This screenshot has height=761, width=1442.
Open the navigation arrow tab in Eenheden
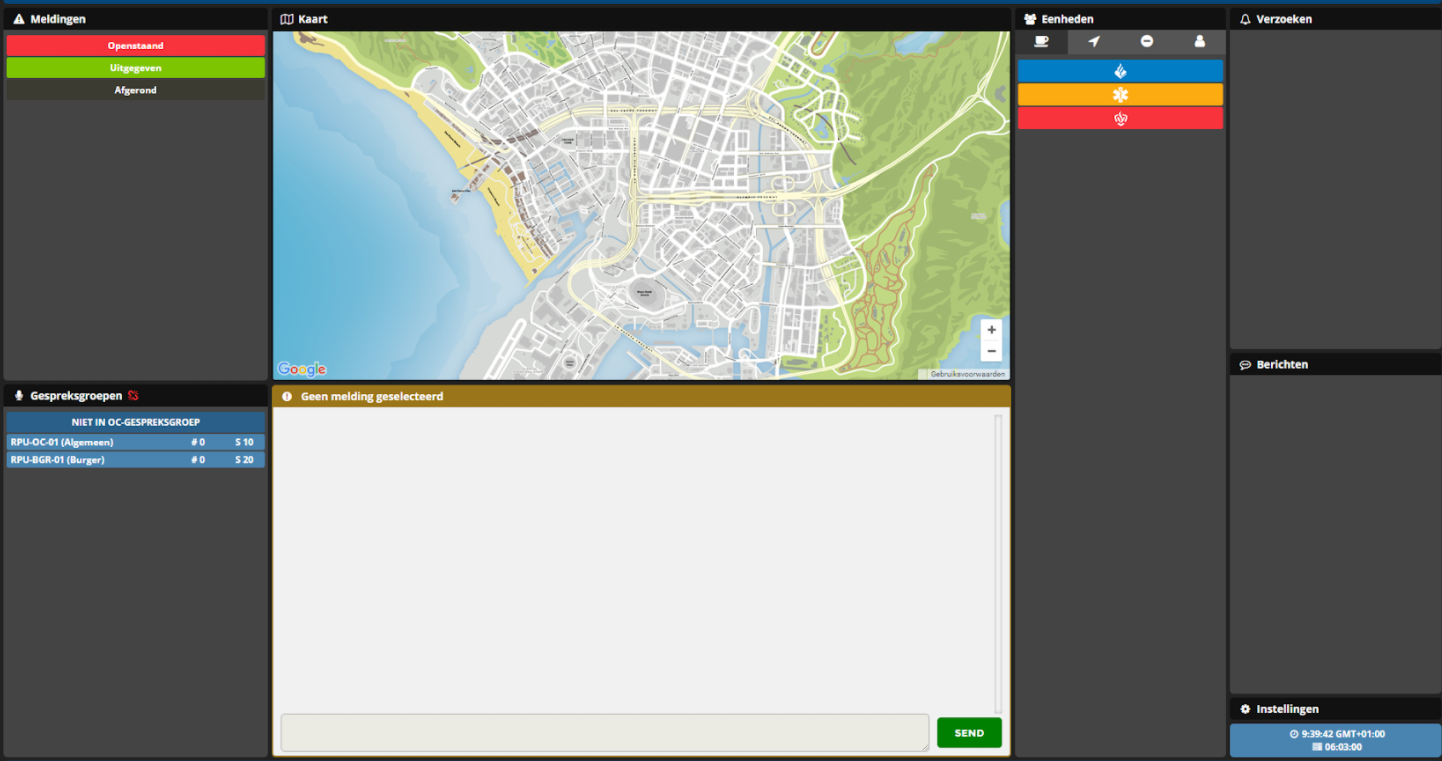tap(1094, 42)
